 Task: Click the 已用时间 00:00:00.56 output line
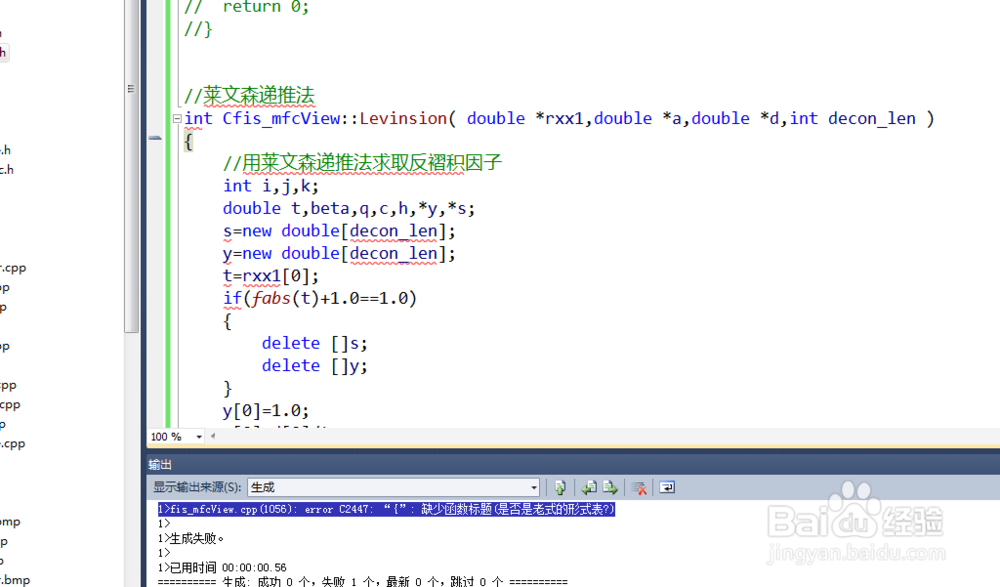222,567
